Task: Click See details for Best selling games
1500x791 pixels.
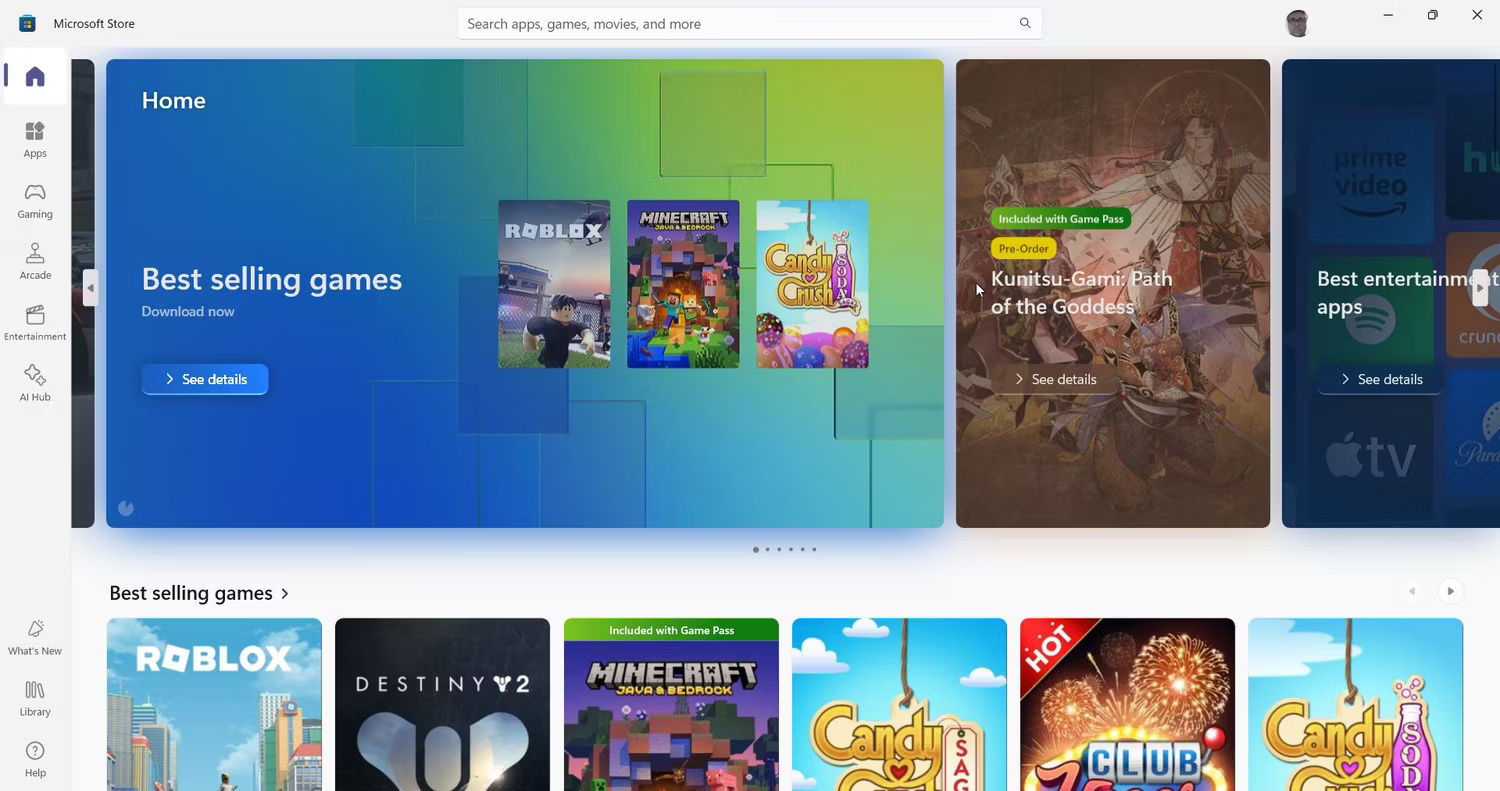Action: pyautogui.click(x=205, y=379)
